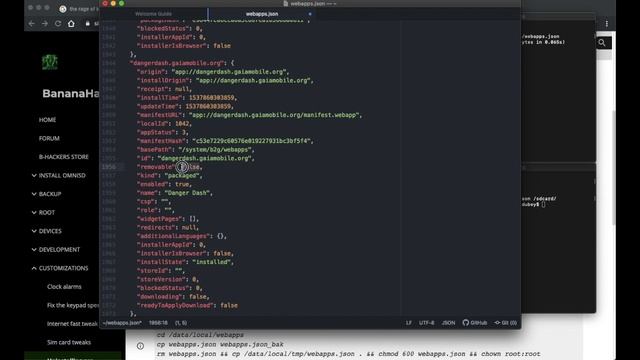Viewport: 640px width, 360px height.
Task: Click the "kind": "packaged" line
Action: (x=170, y=176)
